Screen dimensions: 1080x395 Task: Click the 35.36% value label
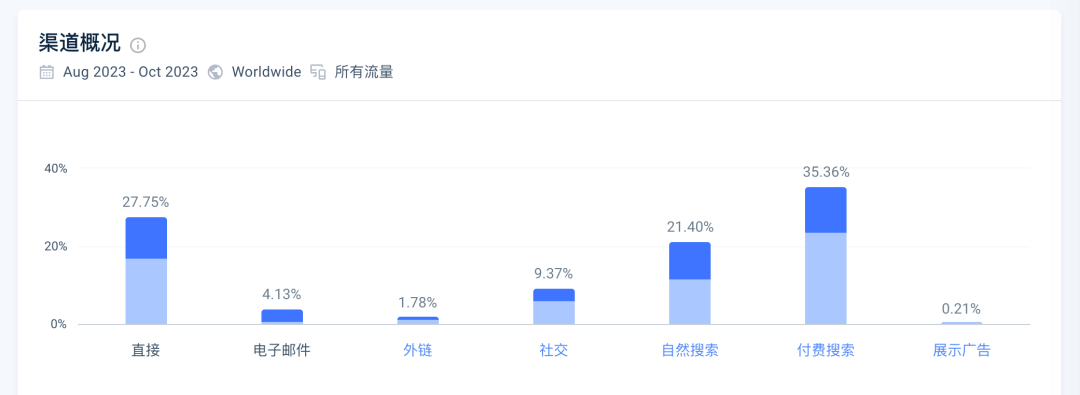click(826, 172)
